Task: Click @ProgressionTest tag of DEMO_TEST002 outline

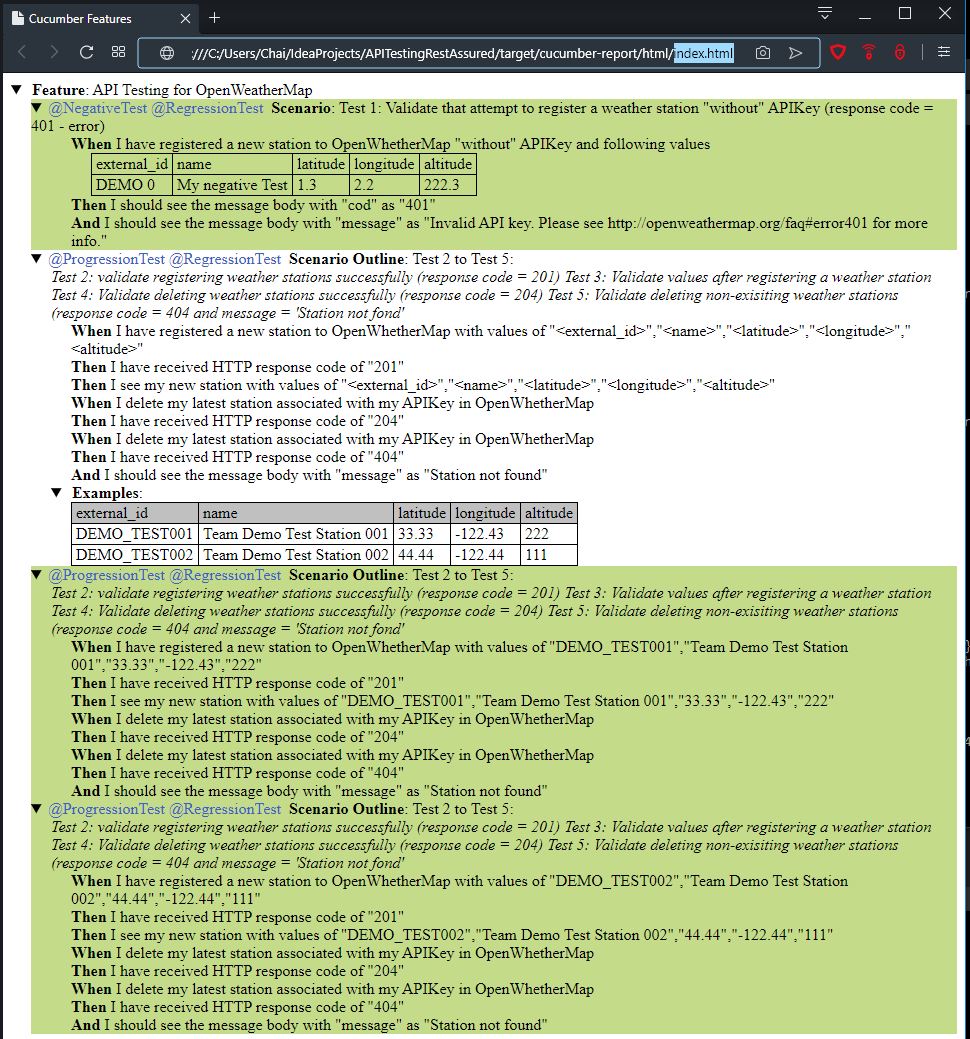Action: [x=107, y=809]
